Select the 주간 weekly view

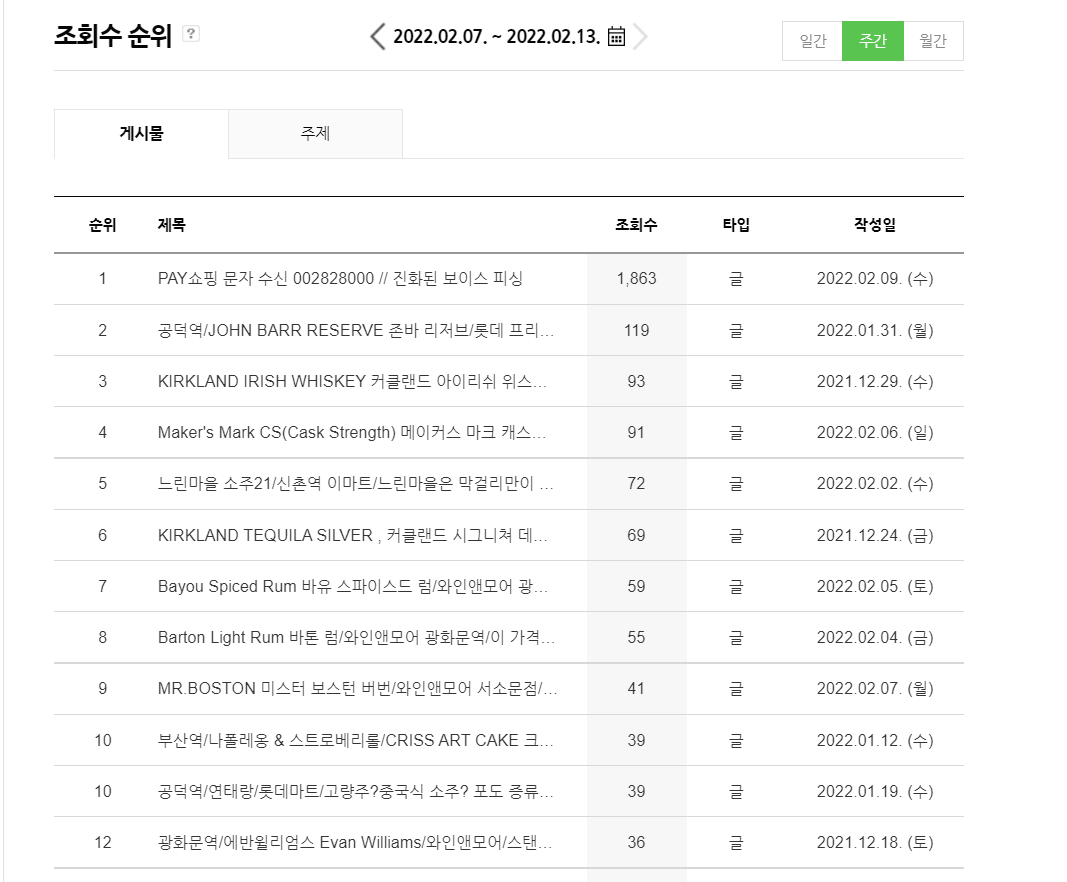873,41
